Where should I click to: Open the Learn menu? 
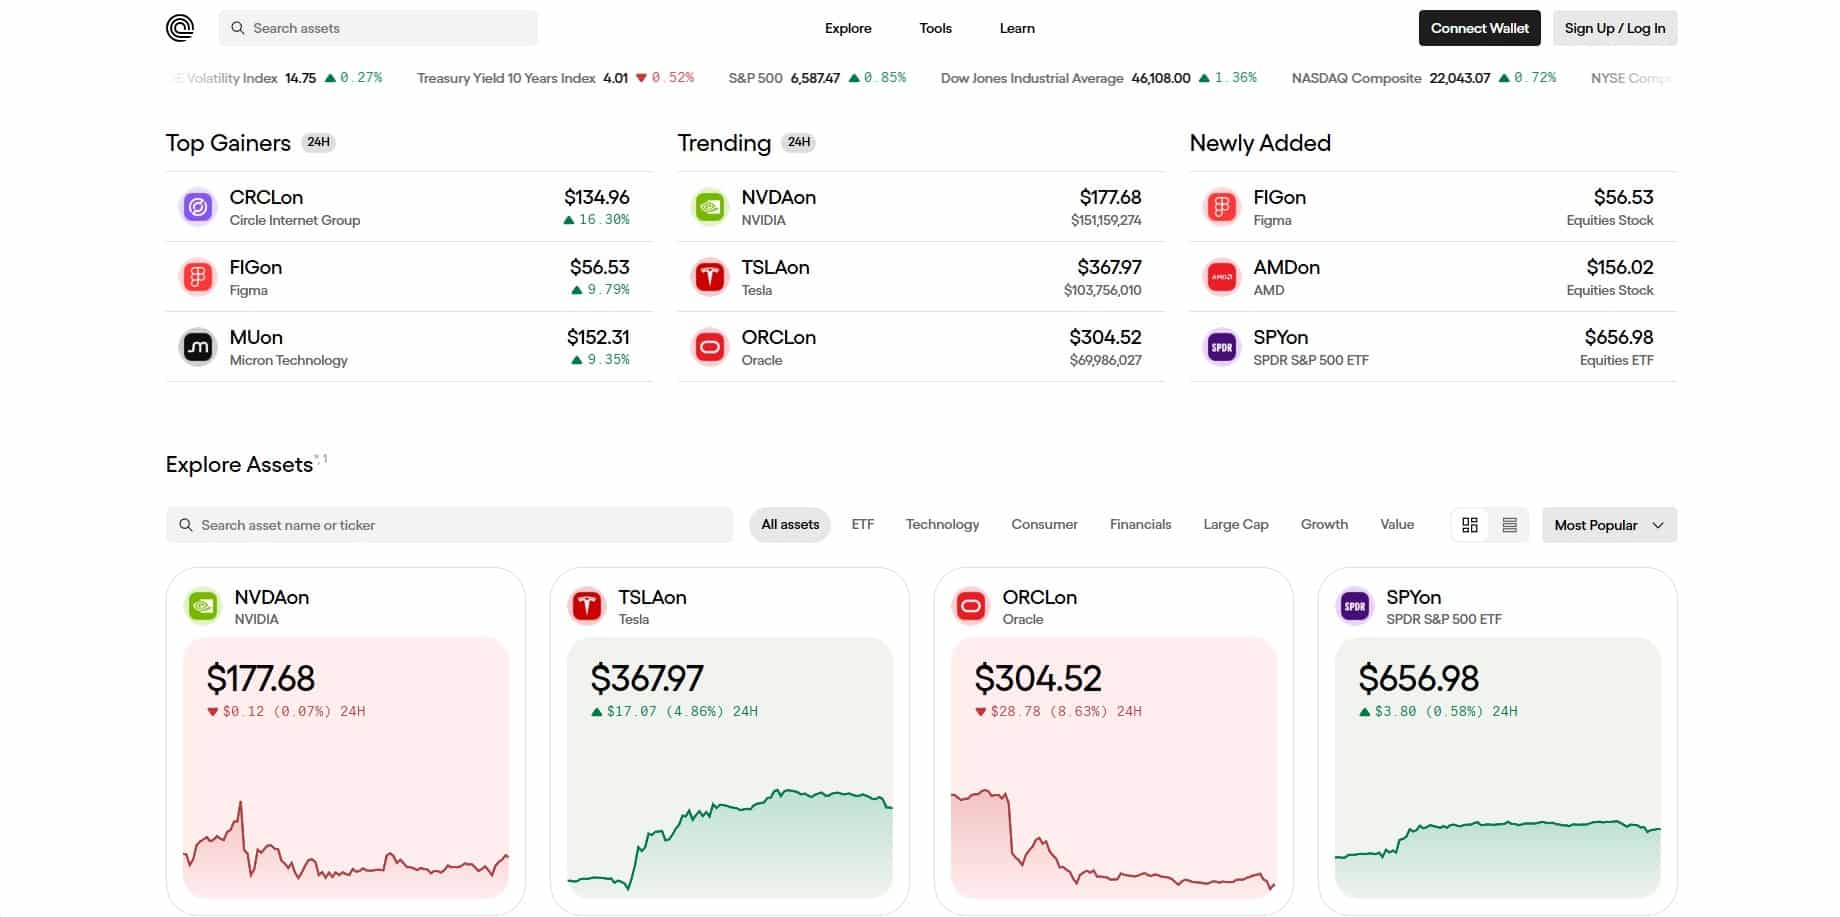pyautogui.click(x=1017, y=28)
